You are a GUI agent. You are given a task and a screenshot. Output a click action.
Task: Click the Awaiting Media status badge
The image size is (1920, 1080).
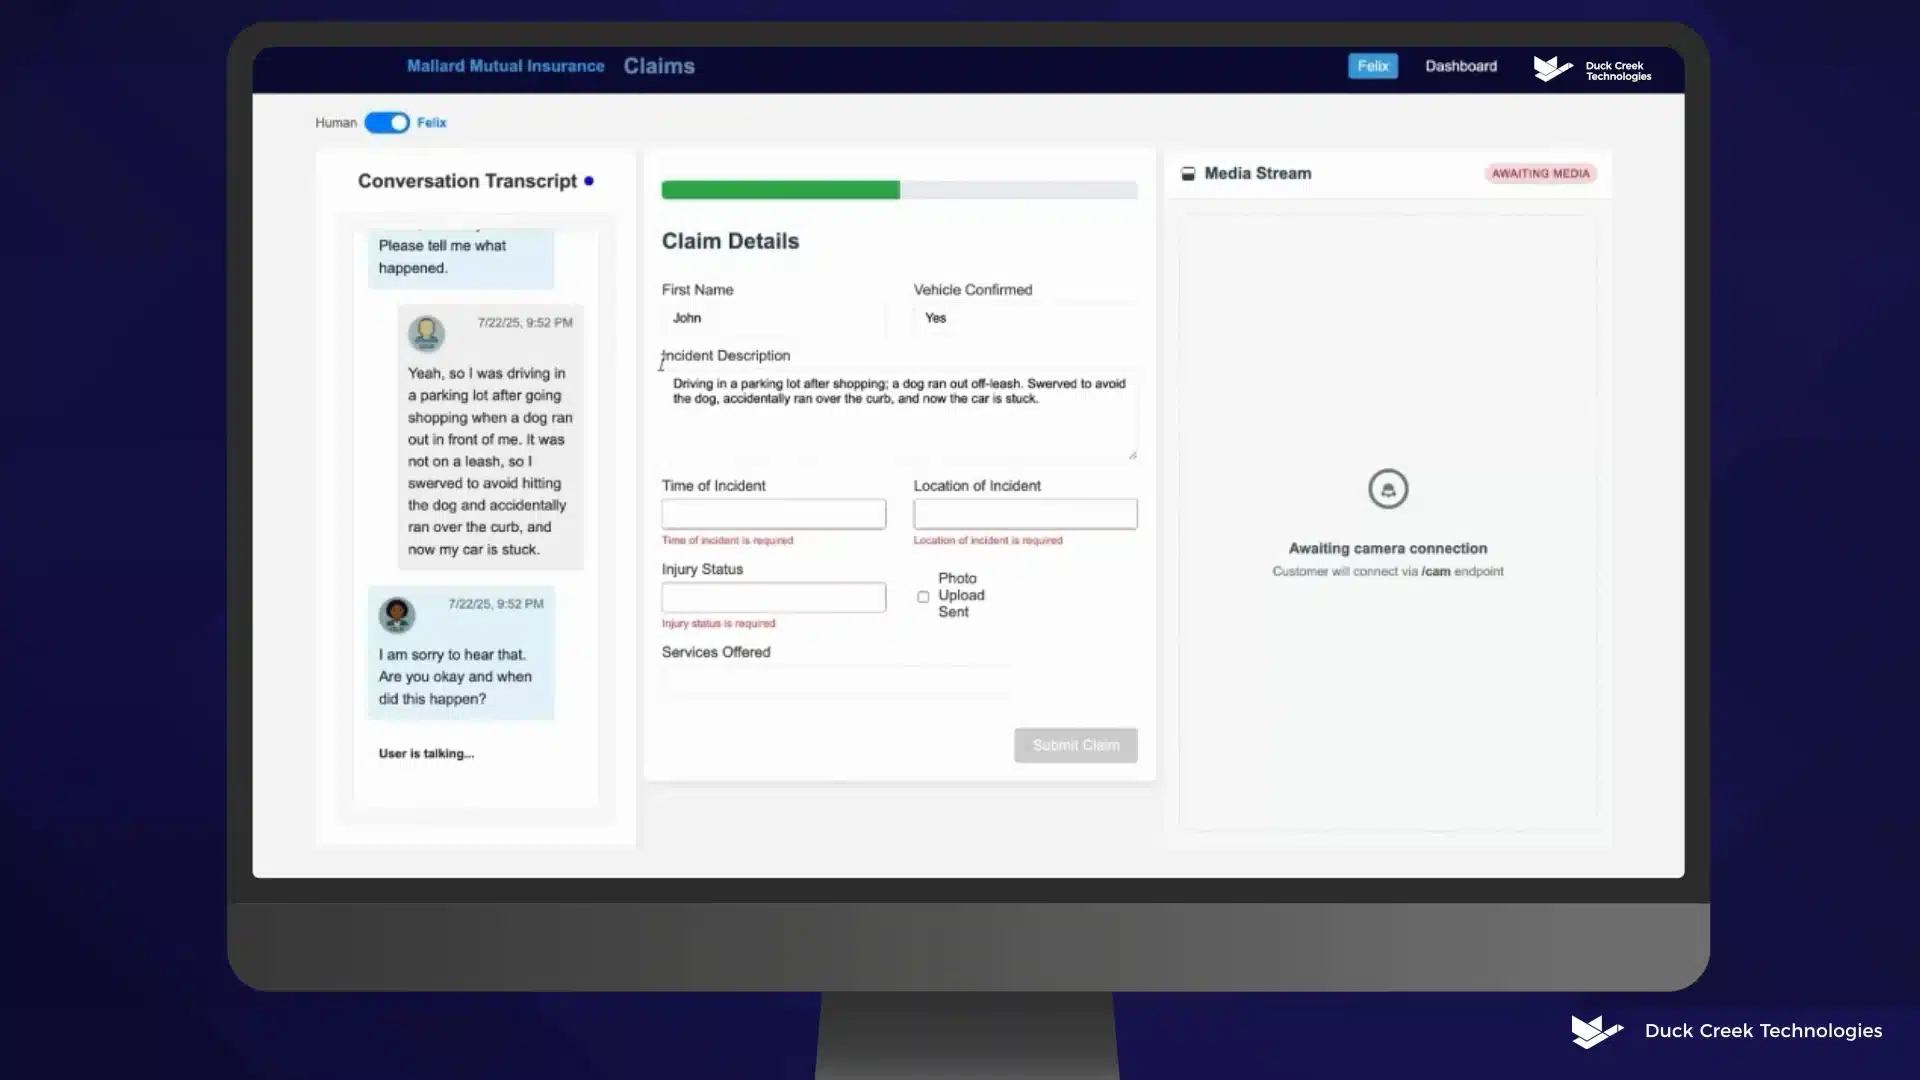[1539, 174]
